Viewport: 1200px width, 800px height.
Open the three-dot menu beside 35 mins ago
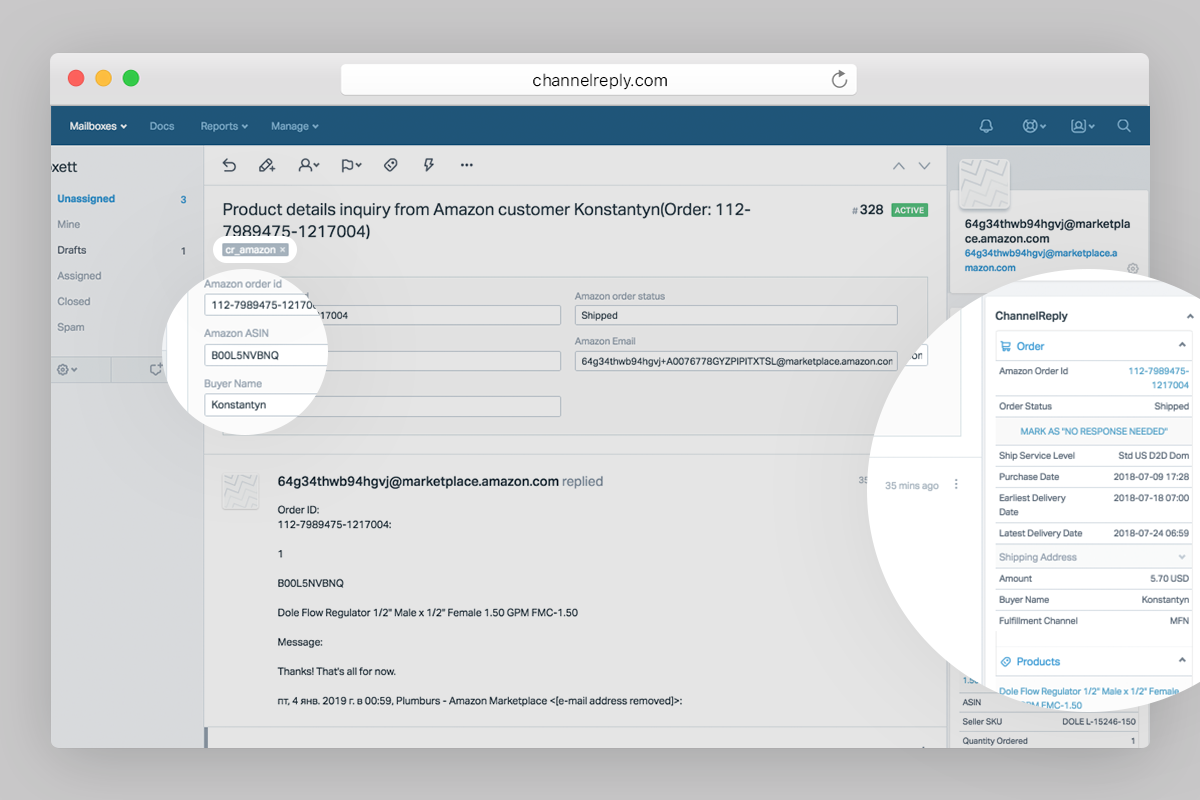(x=956, y=485)
